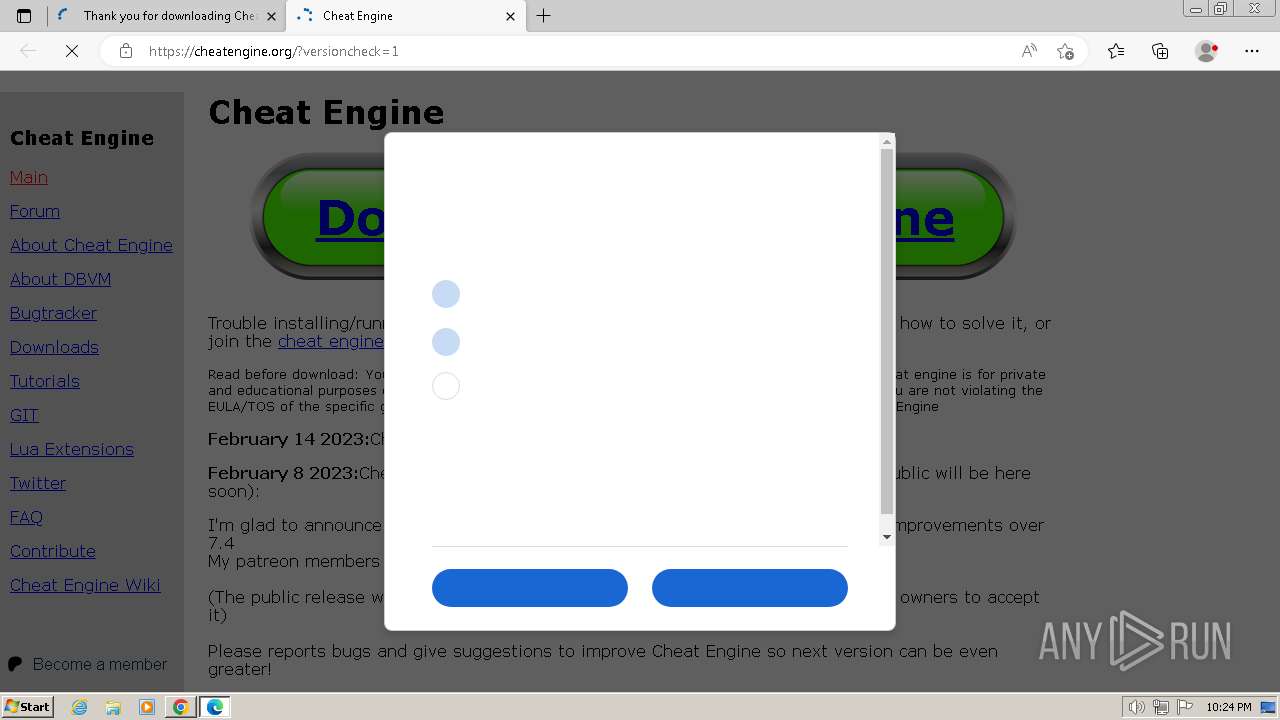Viewport: 1280px width, 720px height.
Task: Open media player taskbar icon
Action: point(147,707)
